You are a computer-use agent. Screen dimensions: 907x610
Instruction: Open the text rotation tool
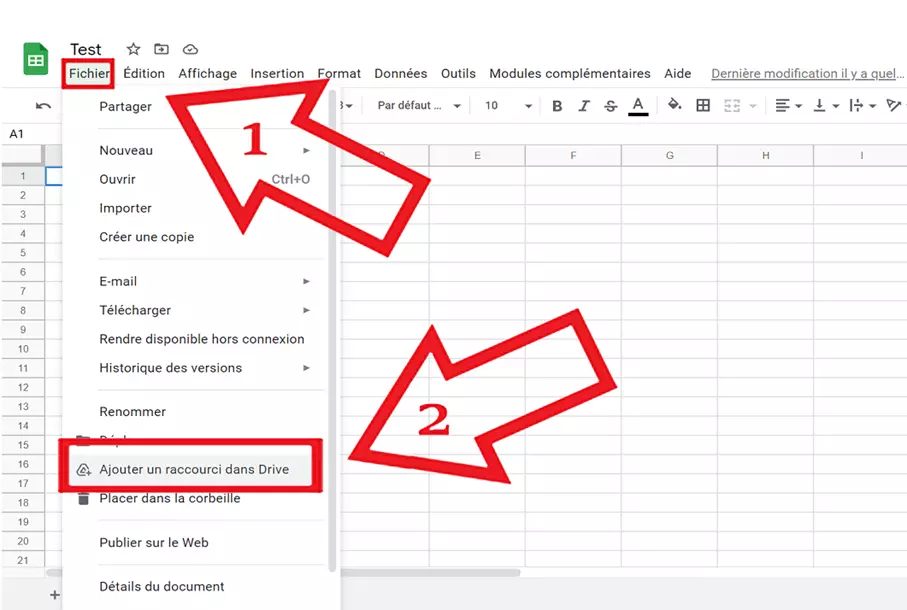(x=894, y=105)
